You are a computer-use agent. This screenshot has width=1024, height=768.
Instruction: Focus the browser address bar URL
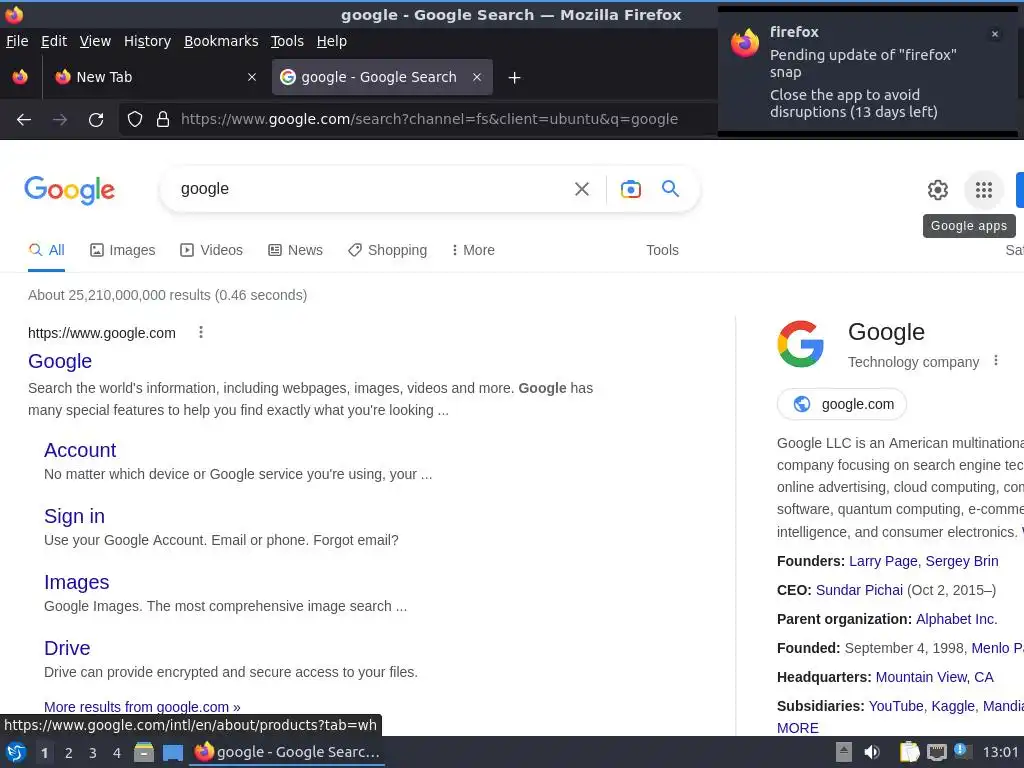click(429, 120)
